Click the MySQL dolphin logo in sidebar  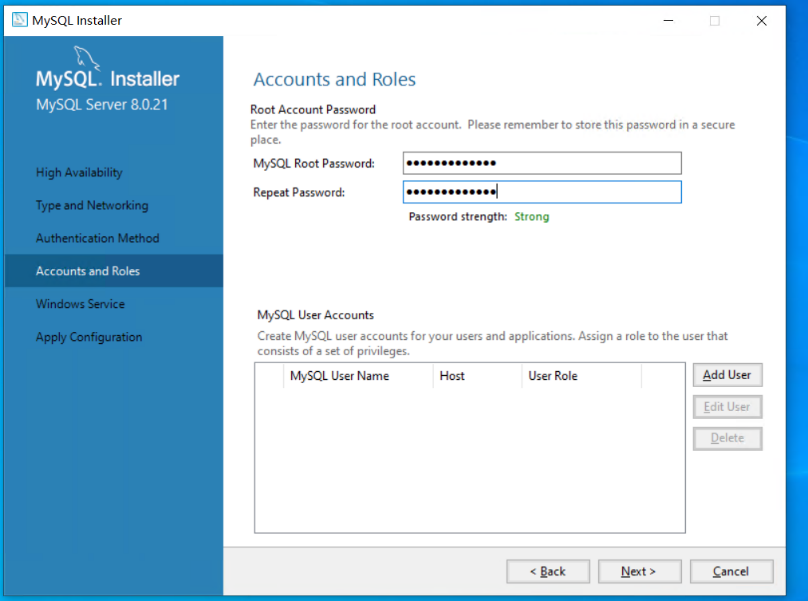point(86,57)
